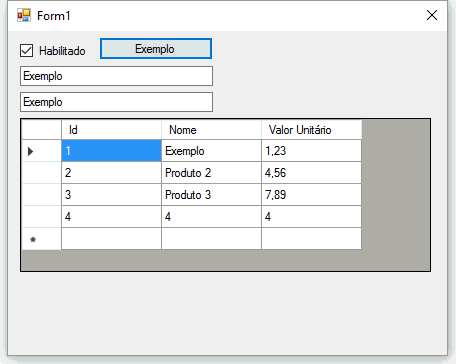Close the Form1 window
This screenshot has height=364, width=456.
click(432, 15)
